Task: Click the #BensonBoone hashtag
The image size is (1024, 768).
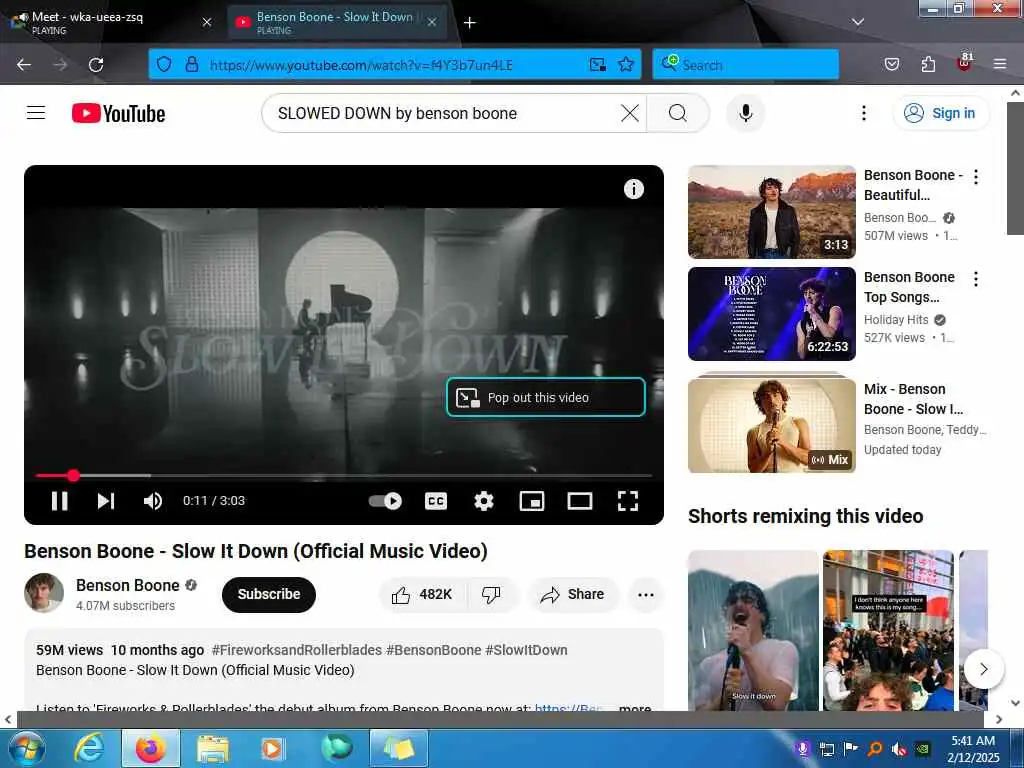Action: coord(434,650)
